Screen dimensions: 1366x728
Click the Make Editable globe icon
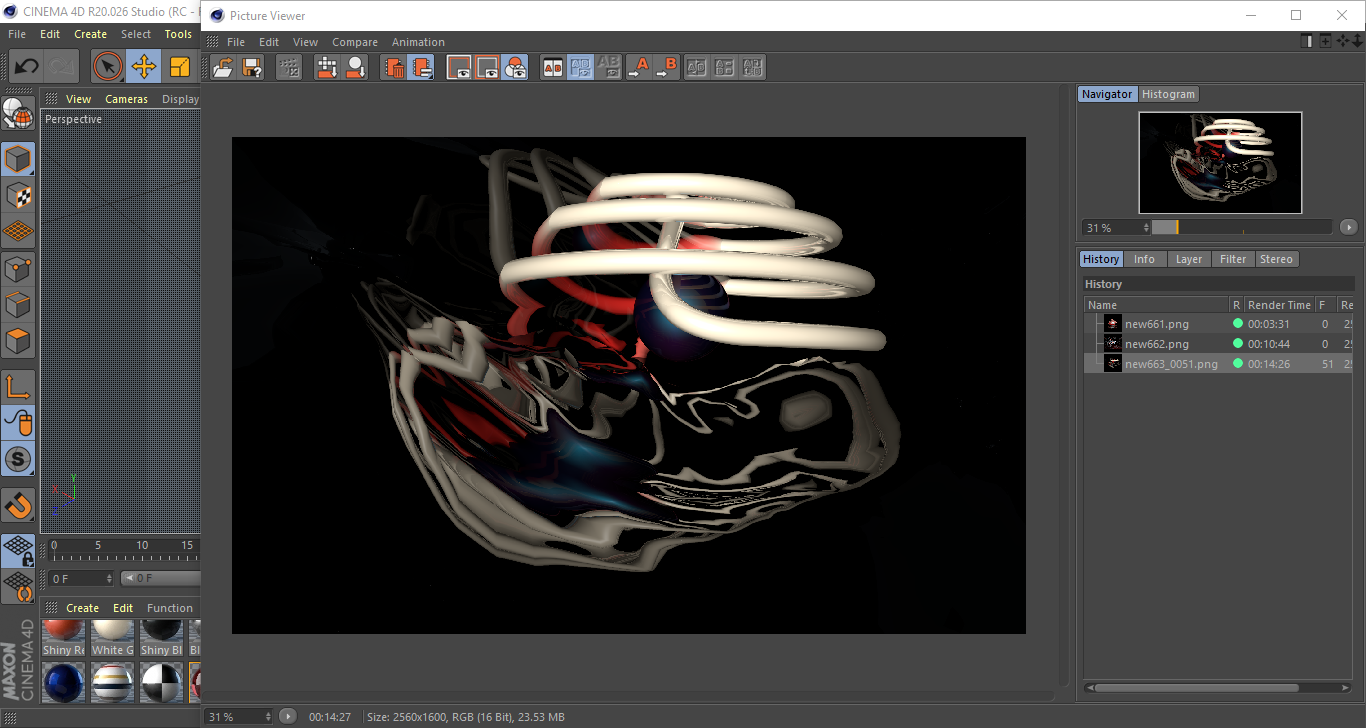[18, 113]
